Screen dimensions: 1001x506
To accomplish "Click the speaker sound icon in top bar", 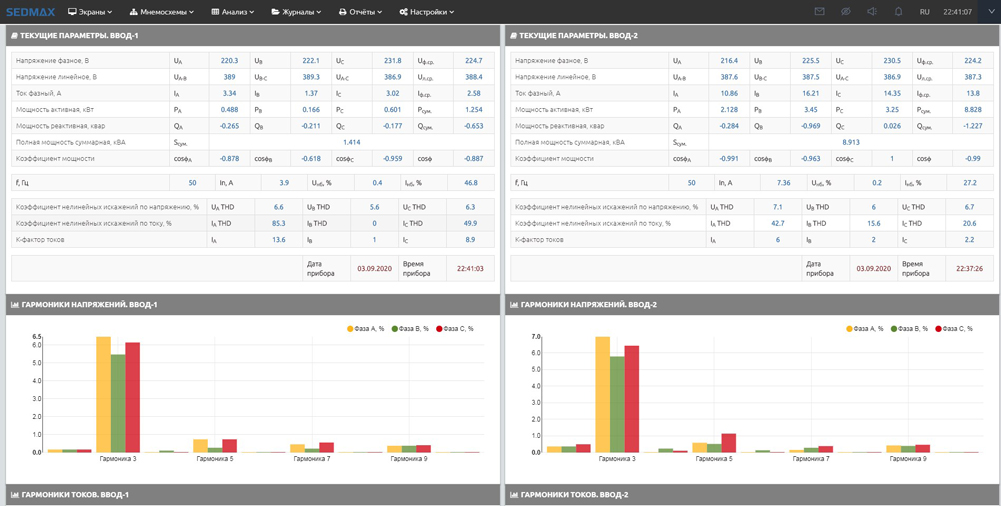I will tap(872, 12).
